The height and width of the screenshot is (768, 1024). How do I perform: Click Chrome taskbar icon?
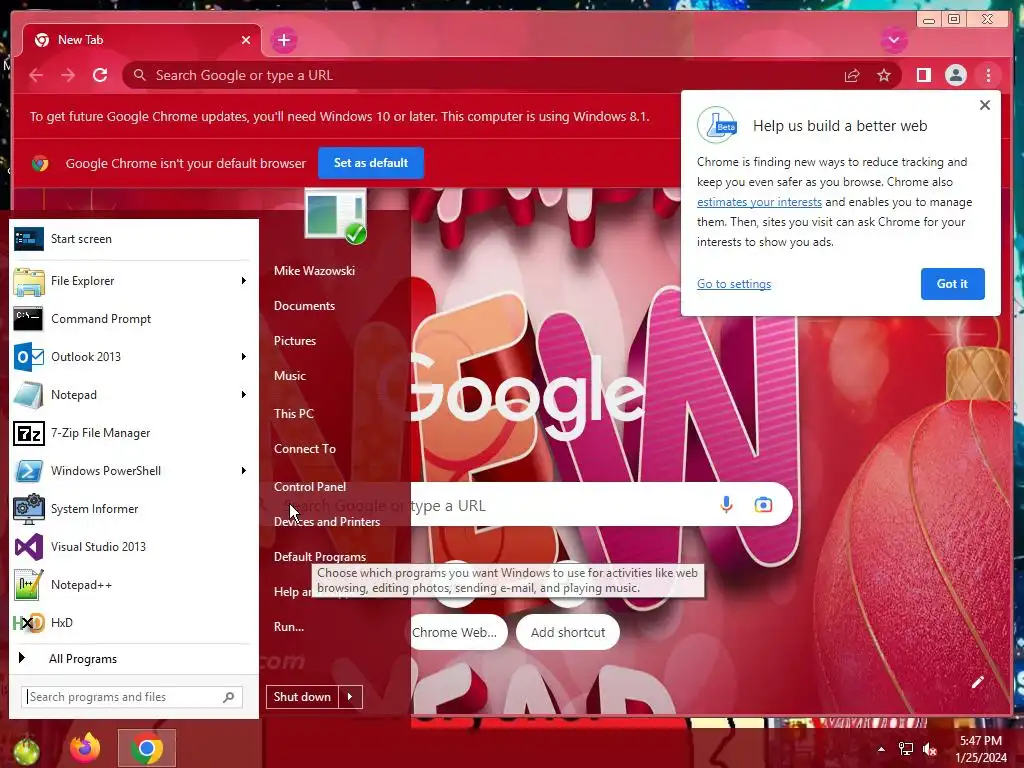[x=147, y=748]
